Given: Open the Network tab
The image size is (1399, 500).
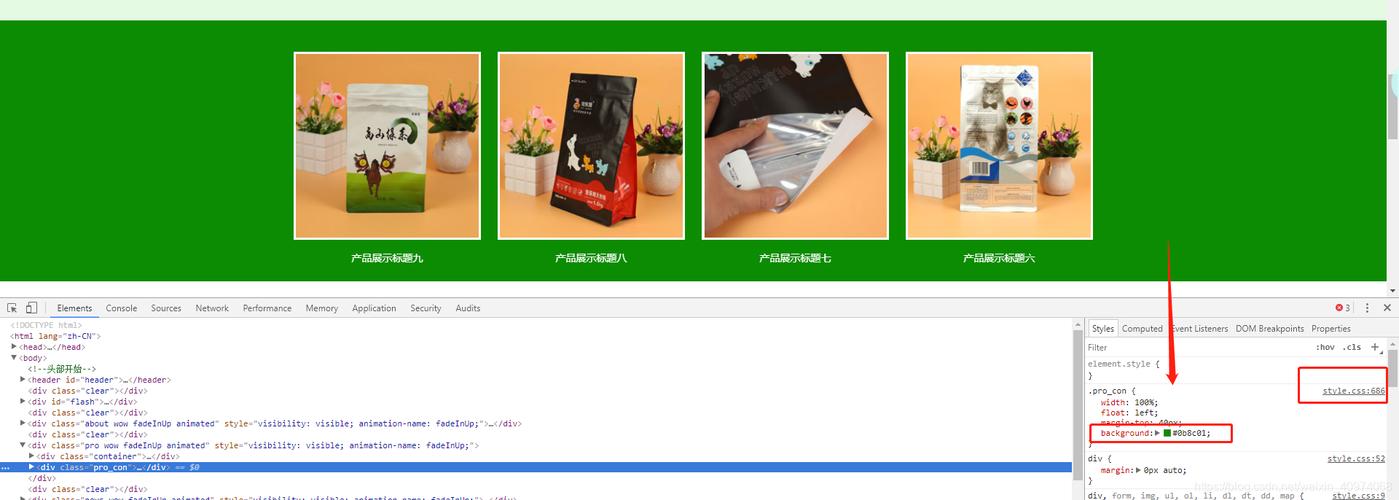Looking at the screenshot, I should [212, 308].
